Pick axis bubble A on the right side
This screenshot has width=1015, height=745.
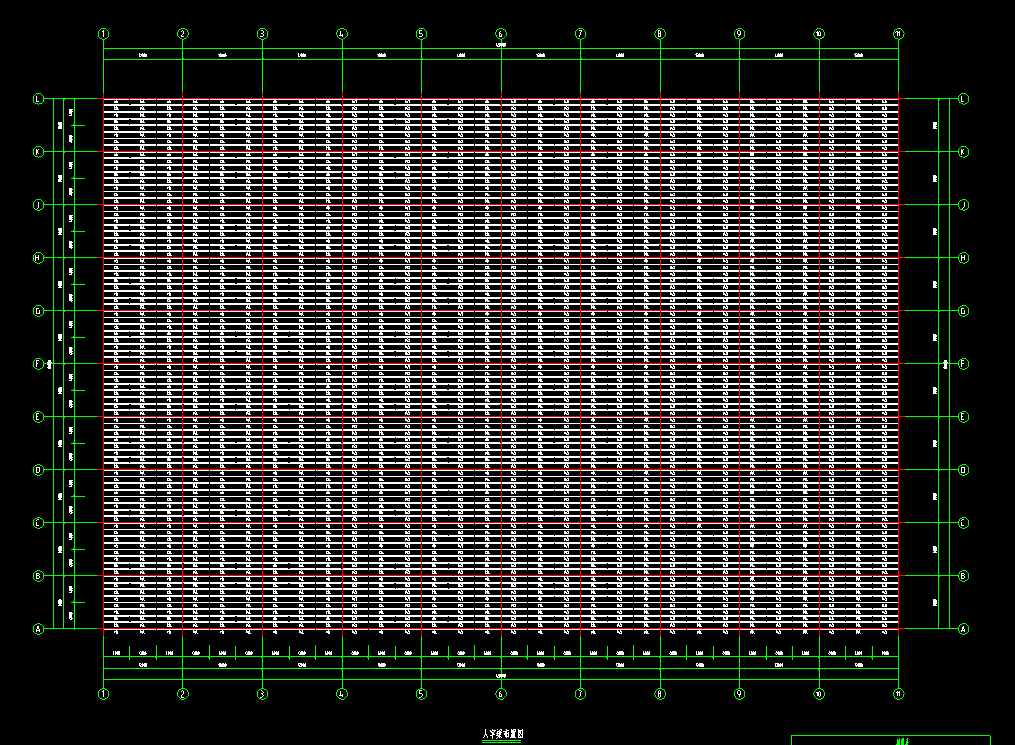coord(963,629)
